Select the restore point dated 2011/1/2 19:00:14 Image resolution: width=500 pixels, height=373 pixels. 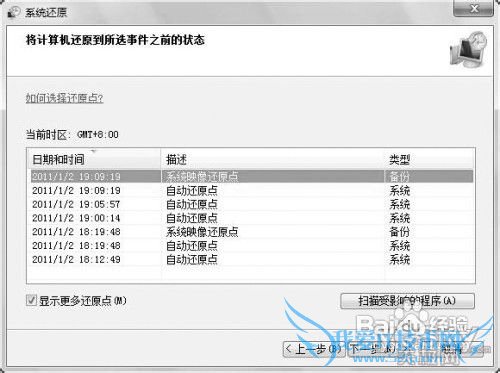(x=252, y=218)
